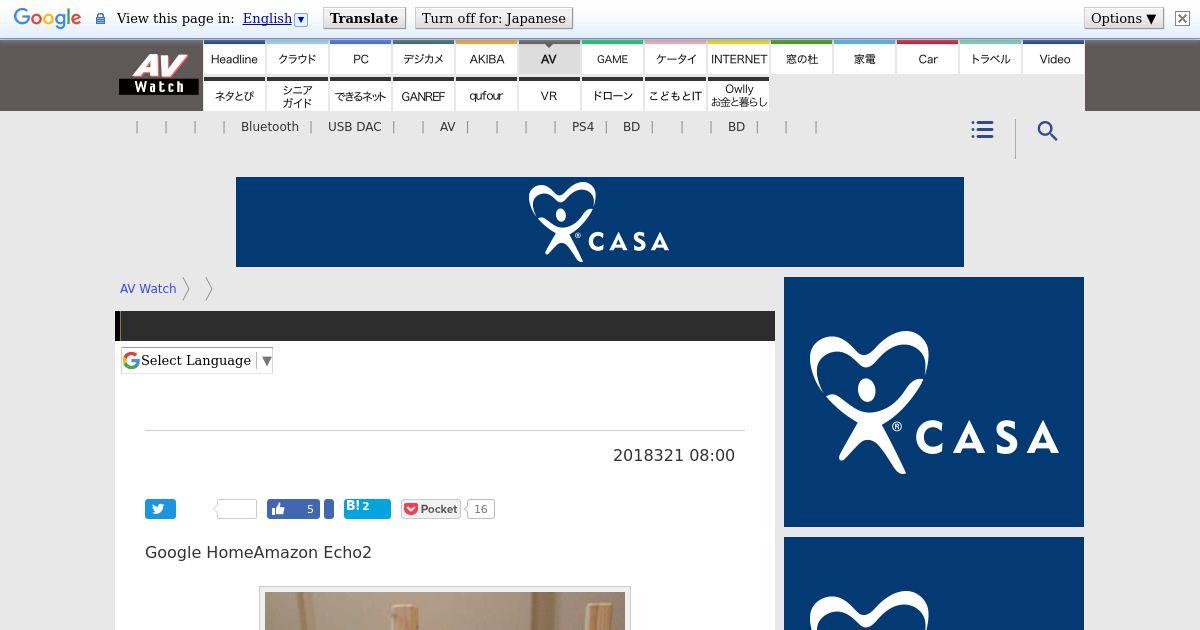Click the CASA top banner advertisement
This screenshot has height=630, width=1200.
point(600,222)
